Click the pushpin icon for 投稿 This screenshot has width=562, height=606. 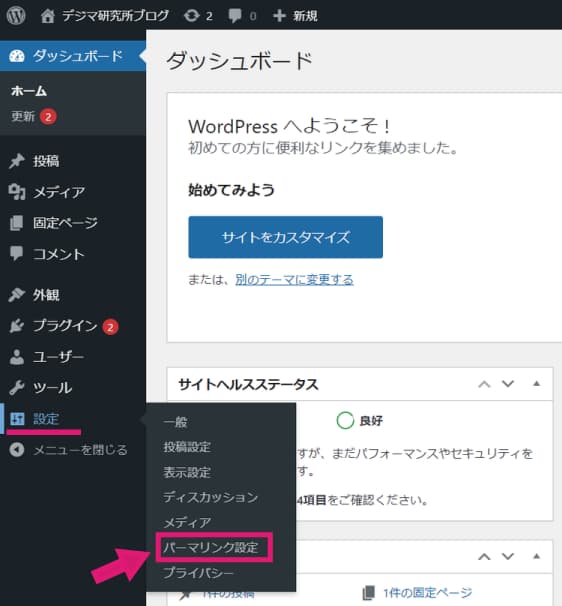point(17,161)
